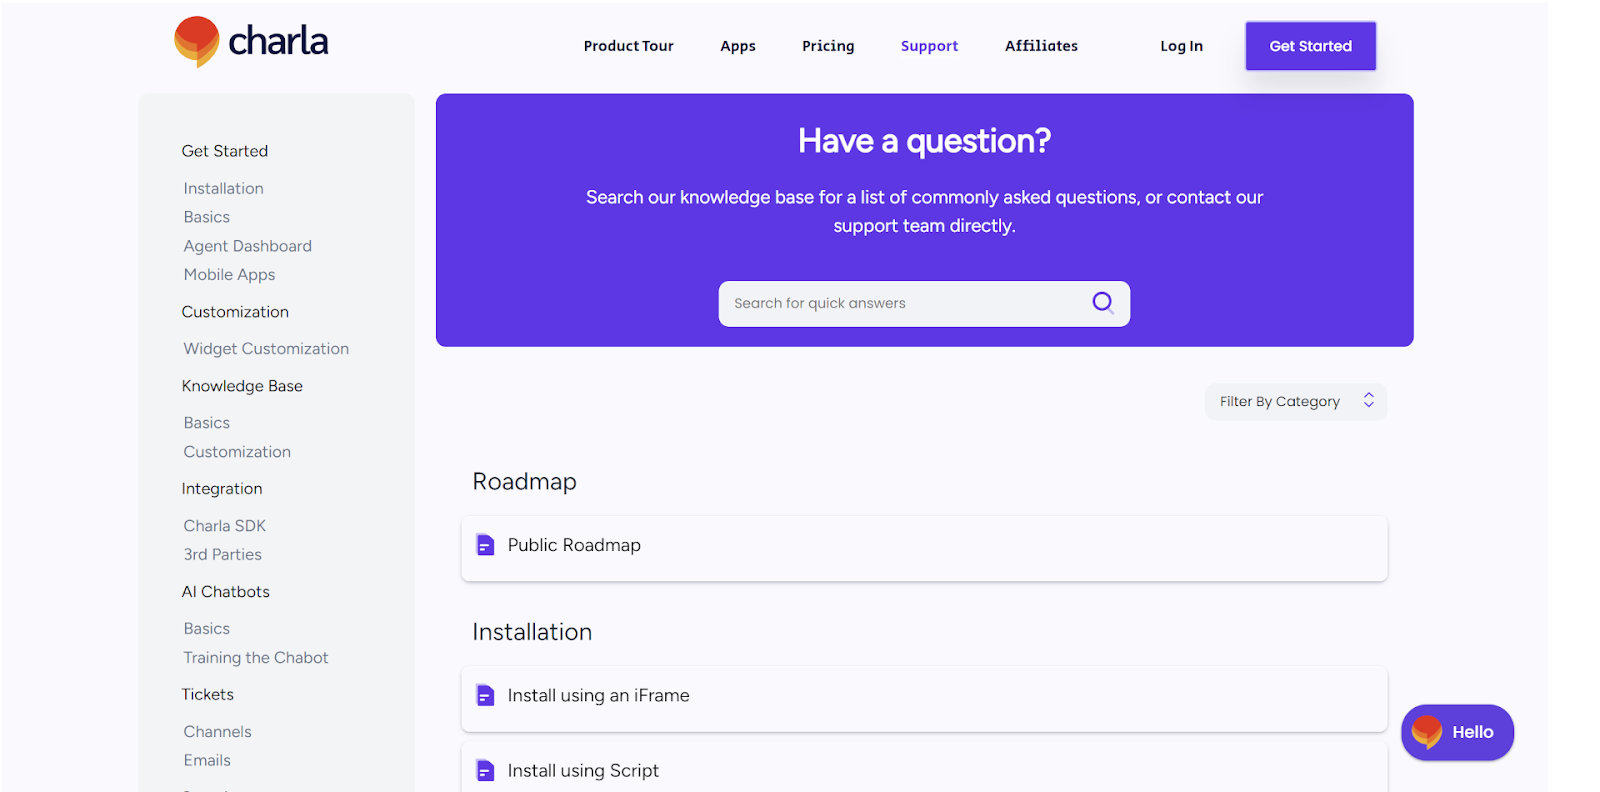Open the Pricing page
The image size is (1600, 792).
[x=827, y=45]
